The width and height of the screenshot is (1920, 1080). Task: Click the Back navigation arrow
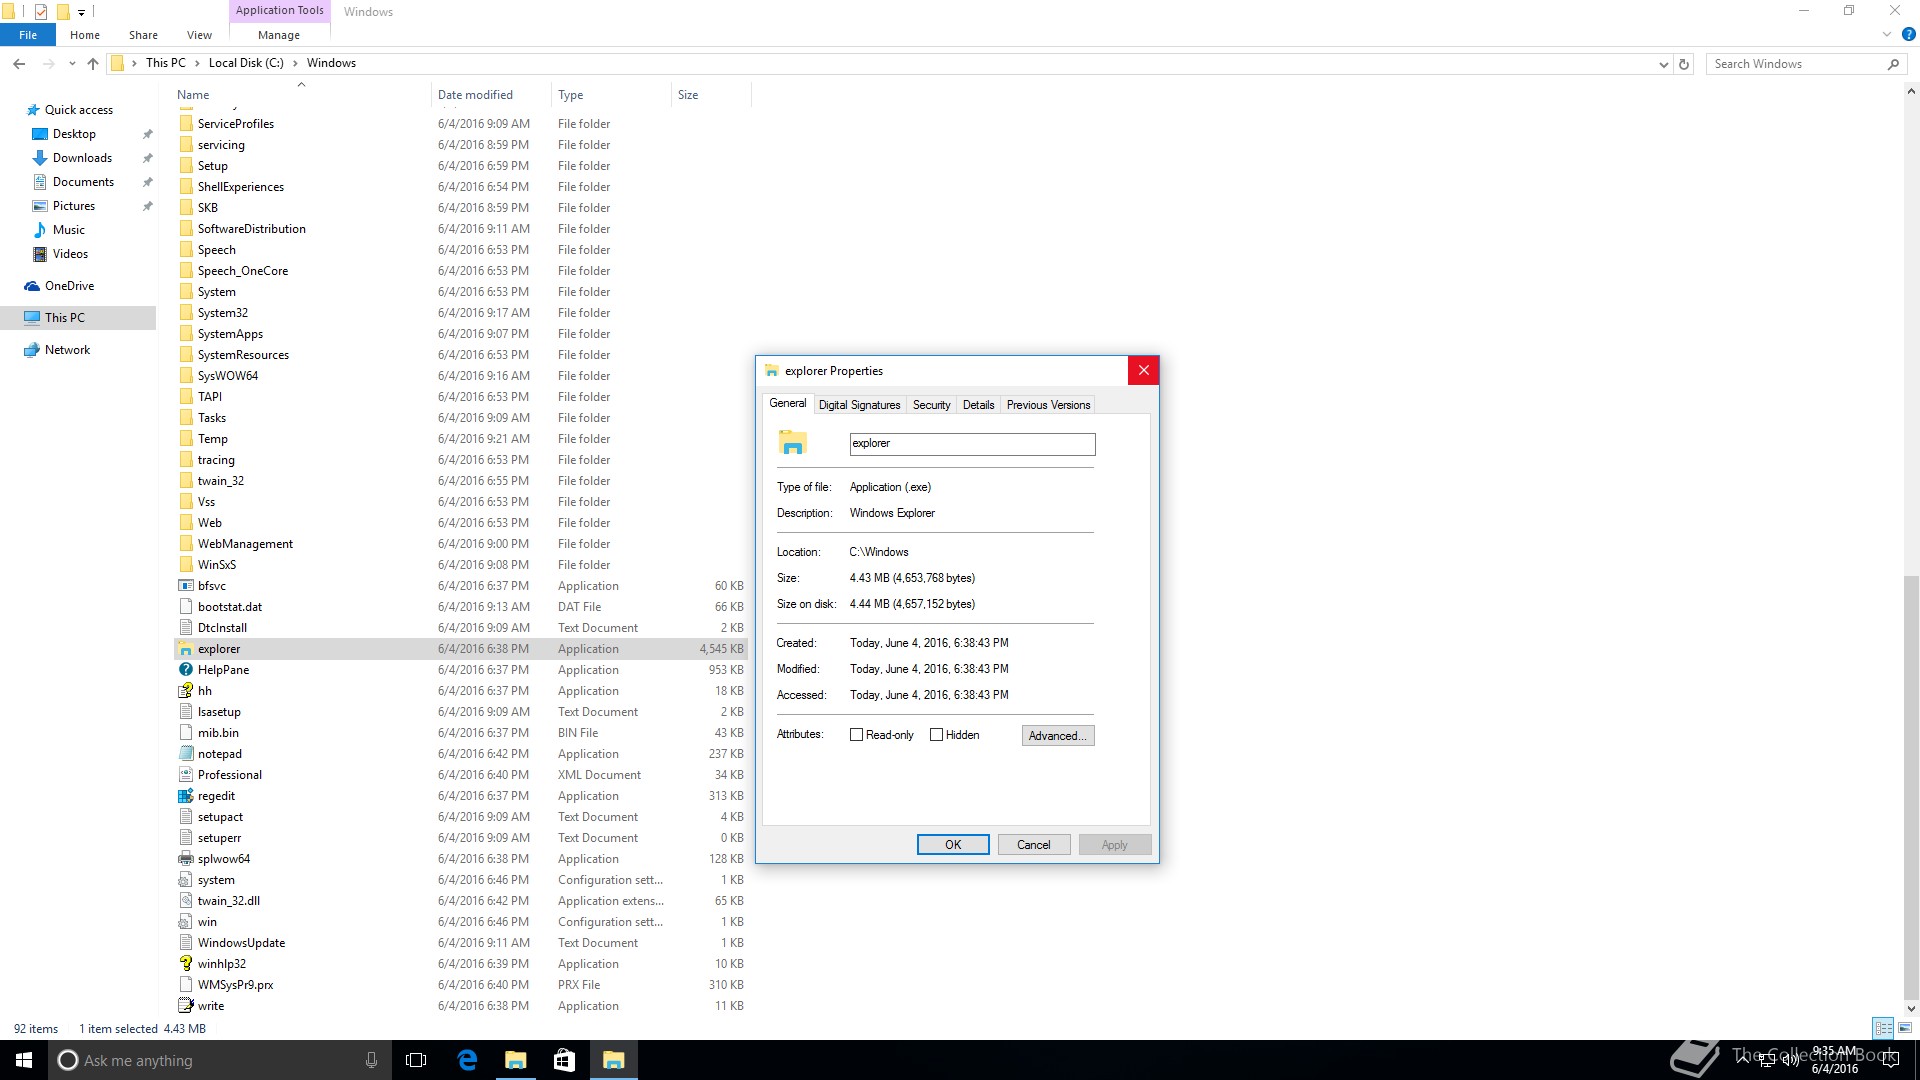click(x=19, y=63)
